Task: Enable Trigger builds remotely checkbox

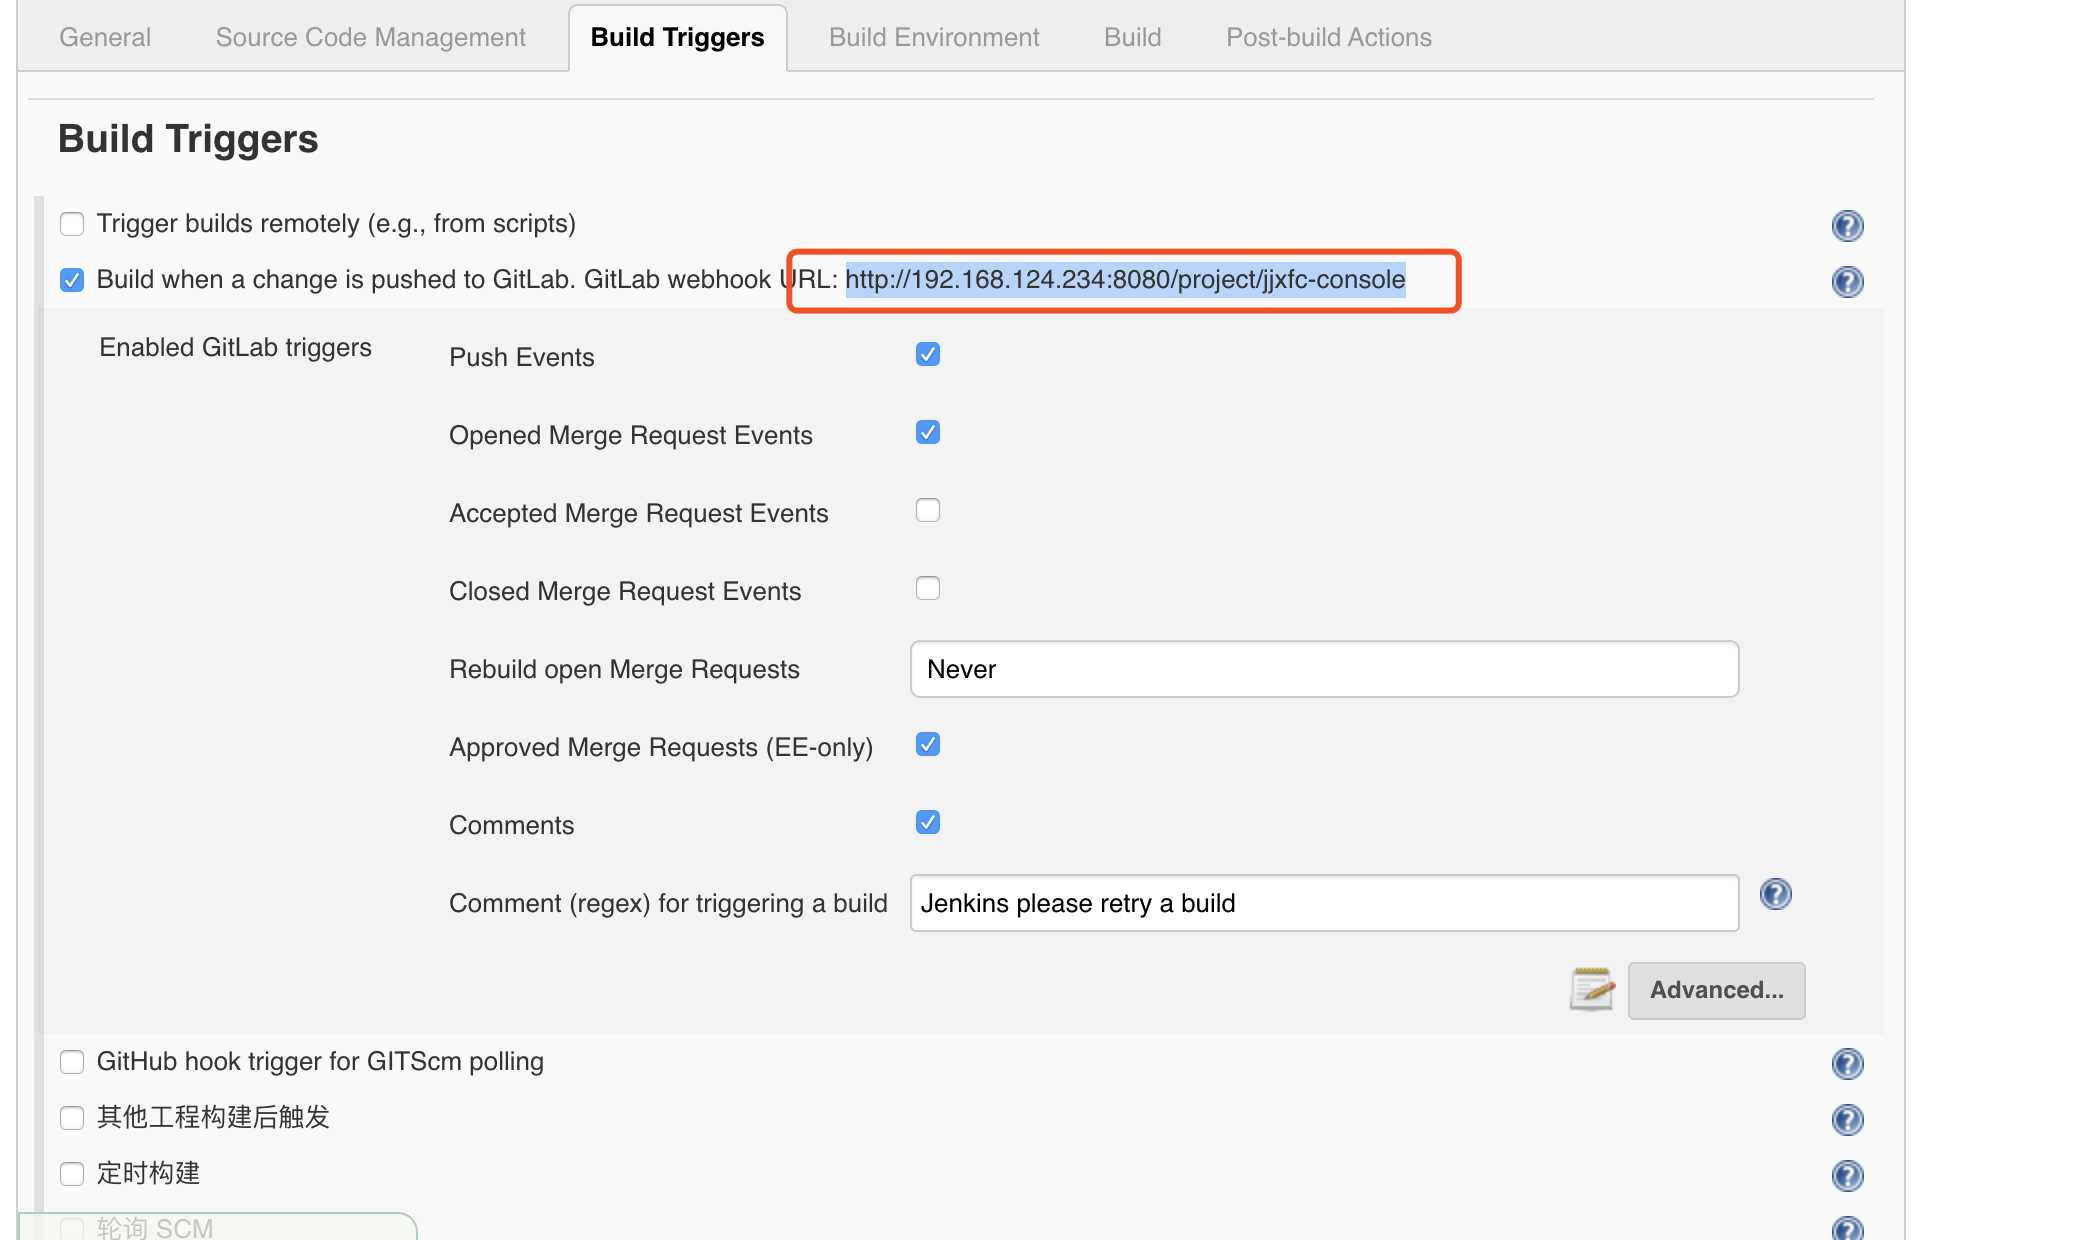Action: point(72,223)
